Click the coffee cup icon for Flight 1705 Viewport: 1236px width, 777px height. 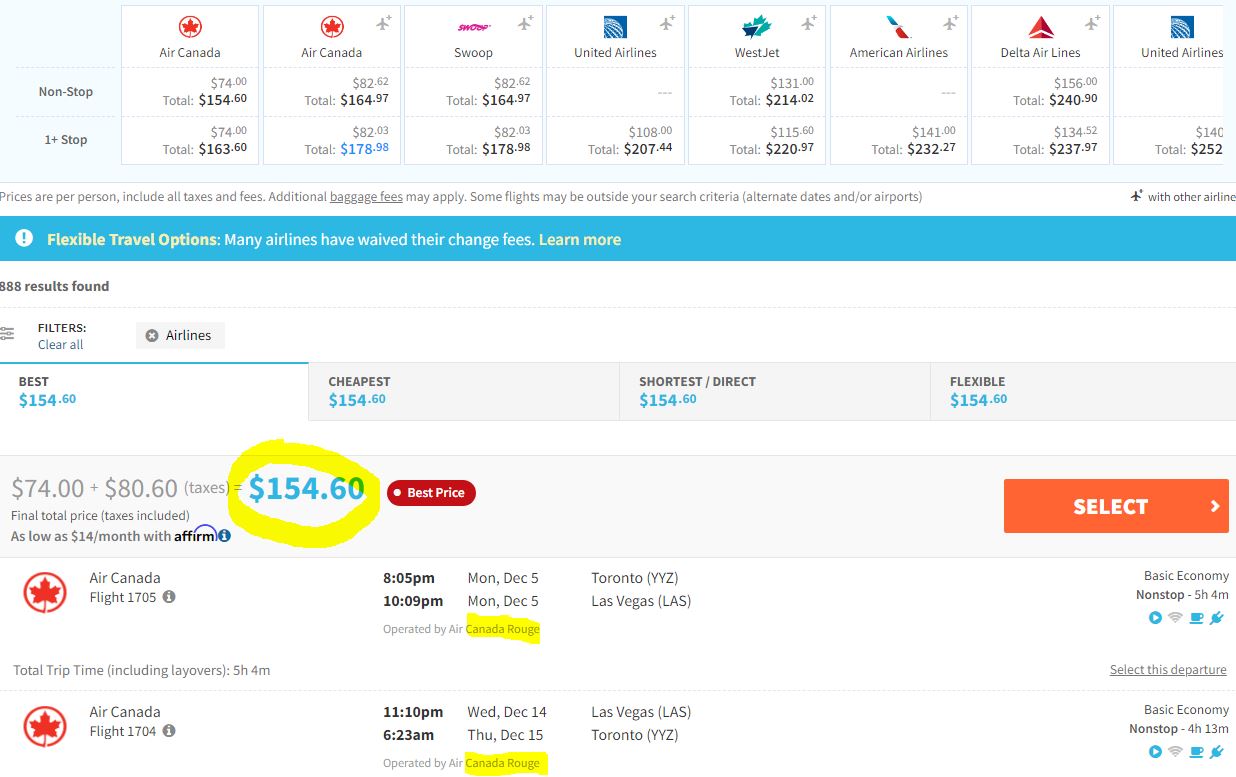1196,618
